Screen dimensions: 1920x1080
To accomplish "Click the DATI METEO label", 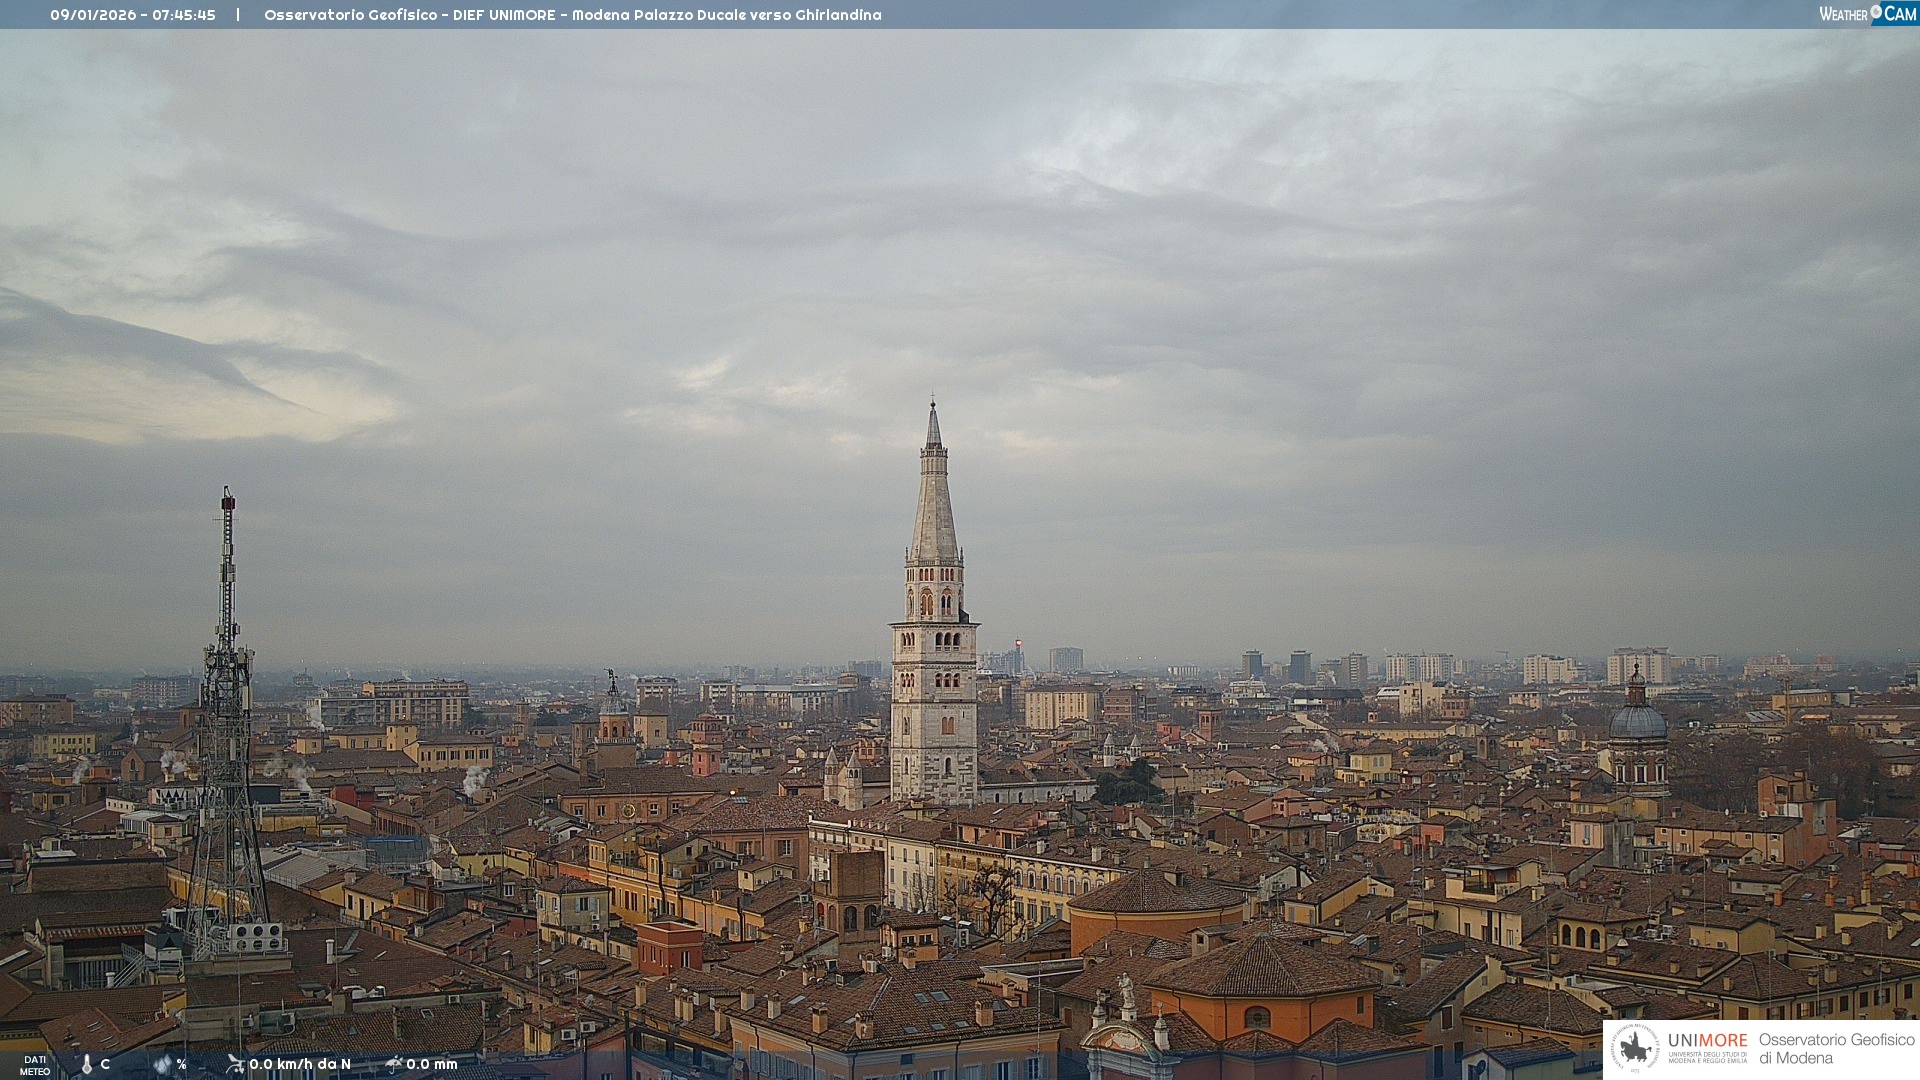I will point(35,1065).
